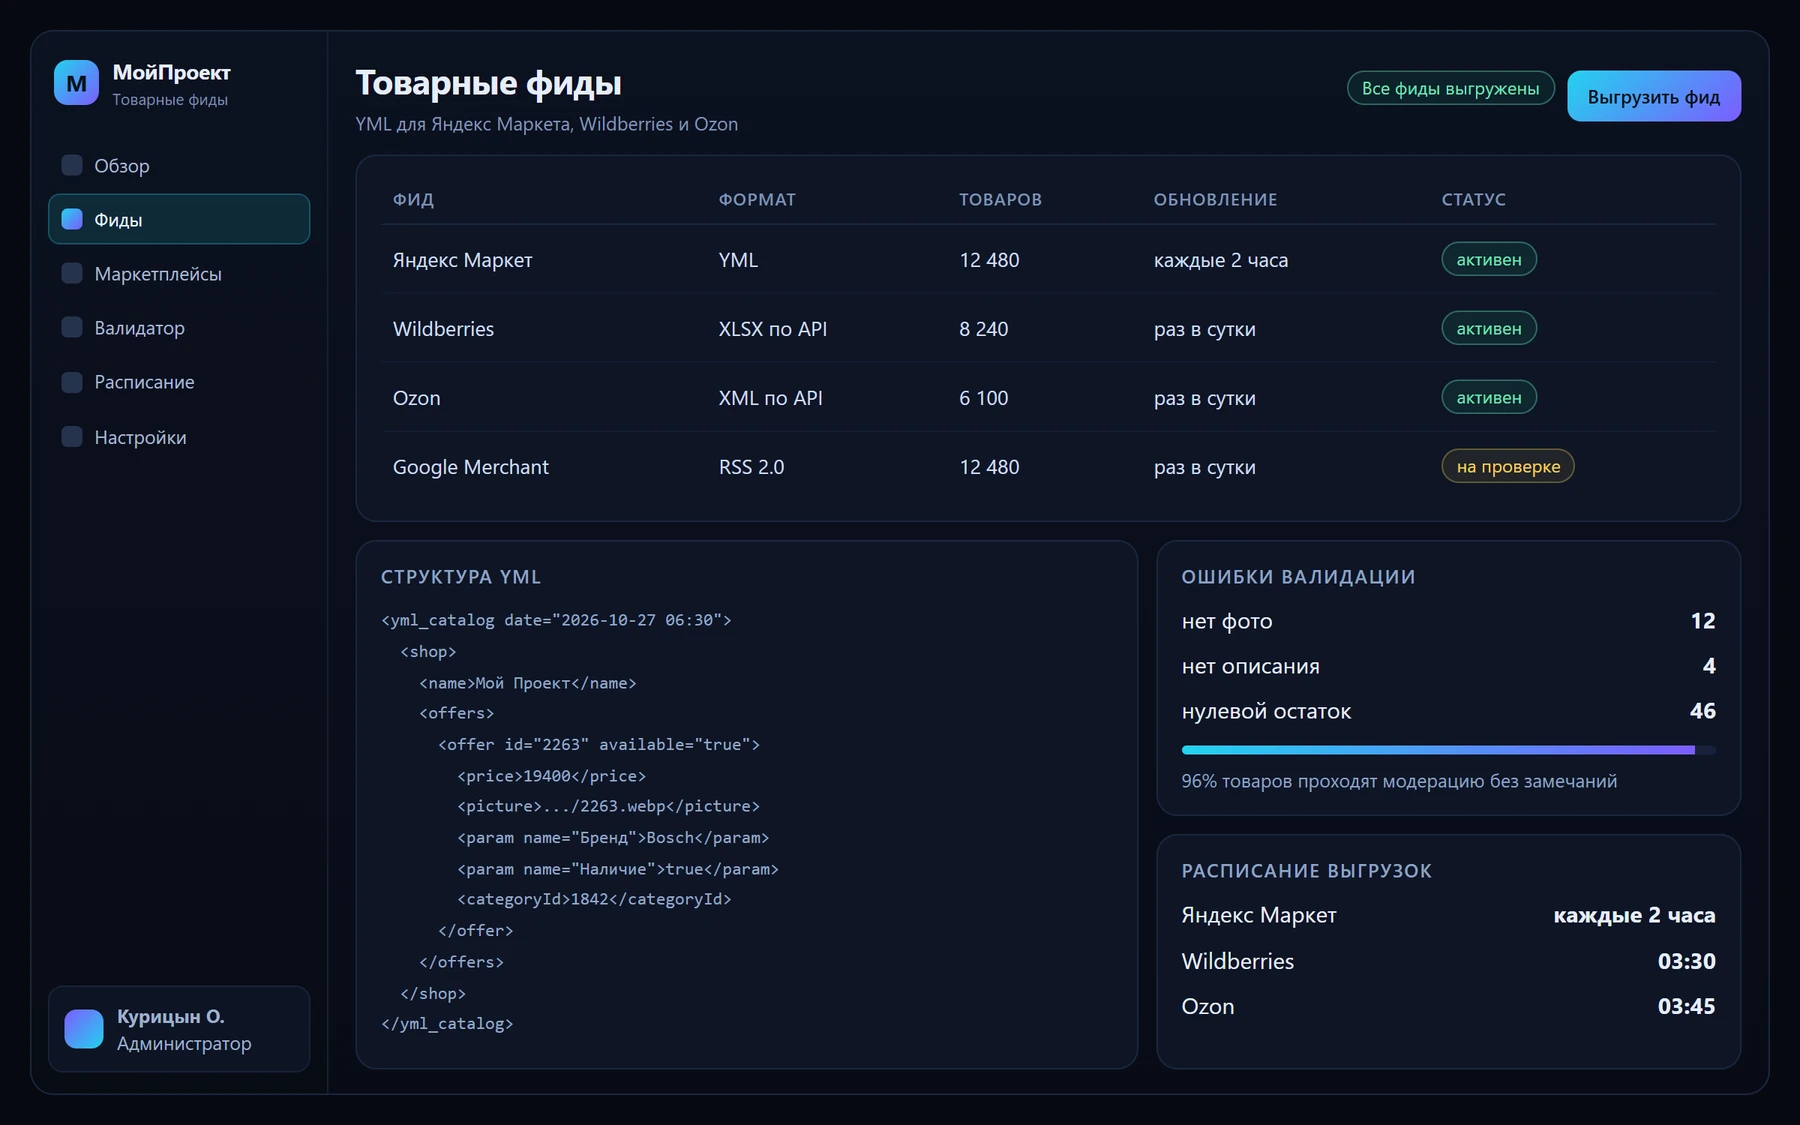Click the нулевой остаток count 46
The image size is (1800, 1125).
1702,711
